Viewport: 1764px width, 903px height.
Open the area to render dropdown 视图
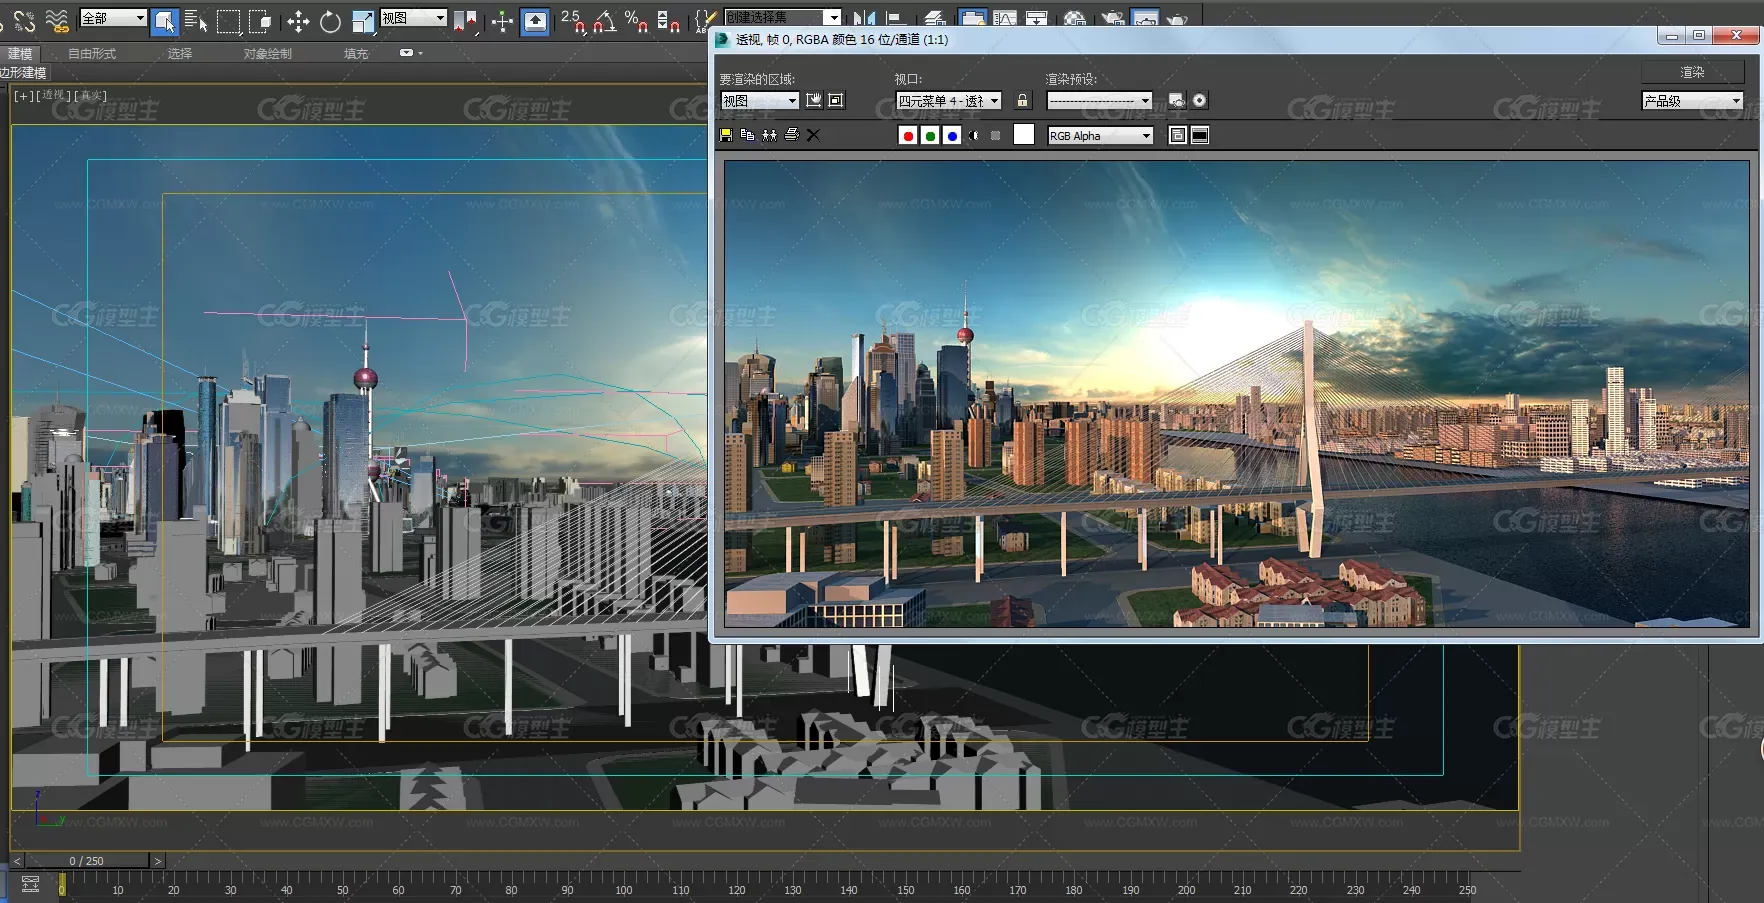click(x=760, y=100)
